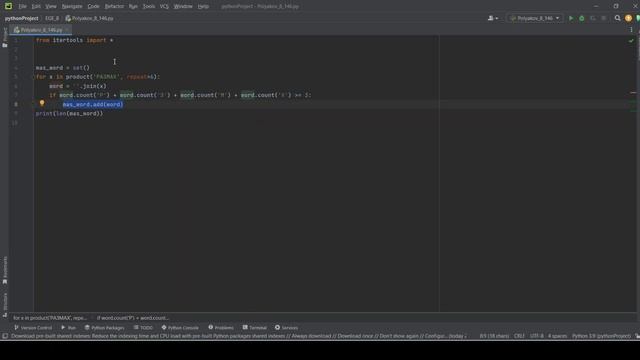Run the script with green play icon
The height and width of the screenshot is (360, 640).
click(571, 18)
